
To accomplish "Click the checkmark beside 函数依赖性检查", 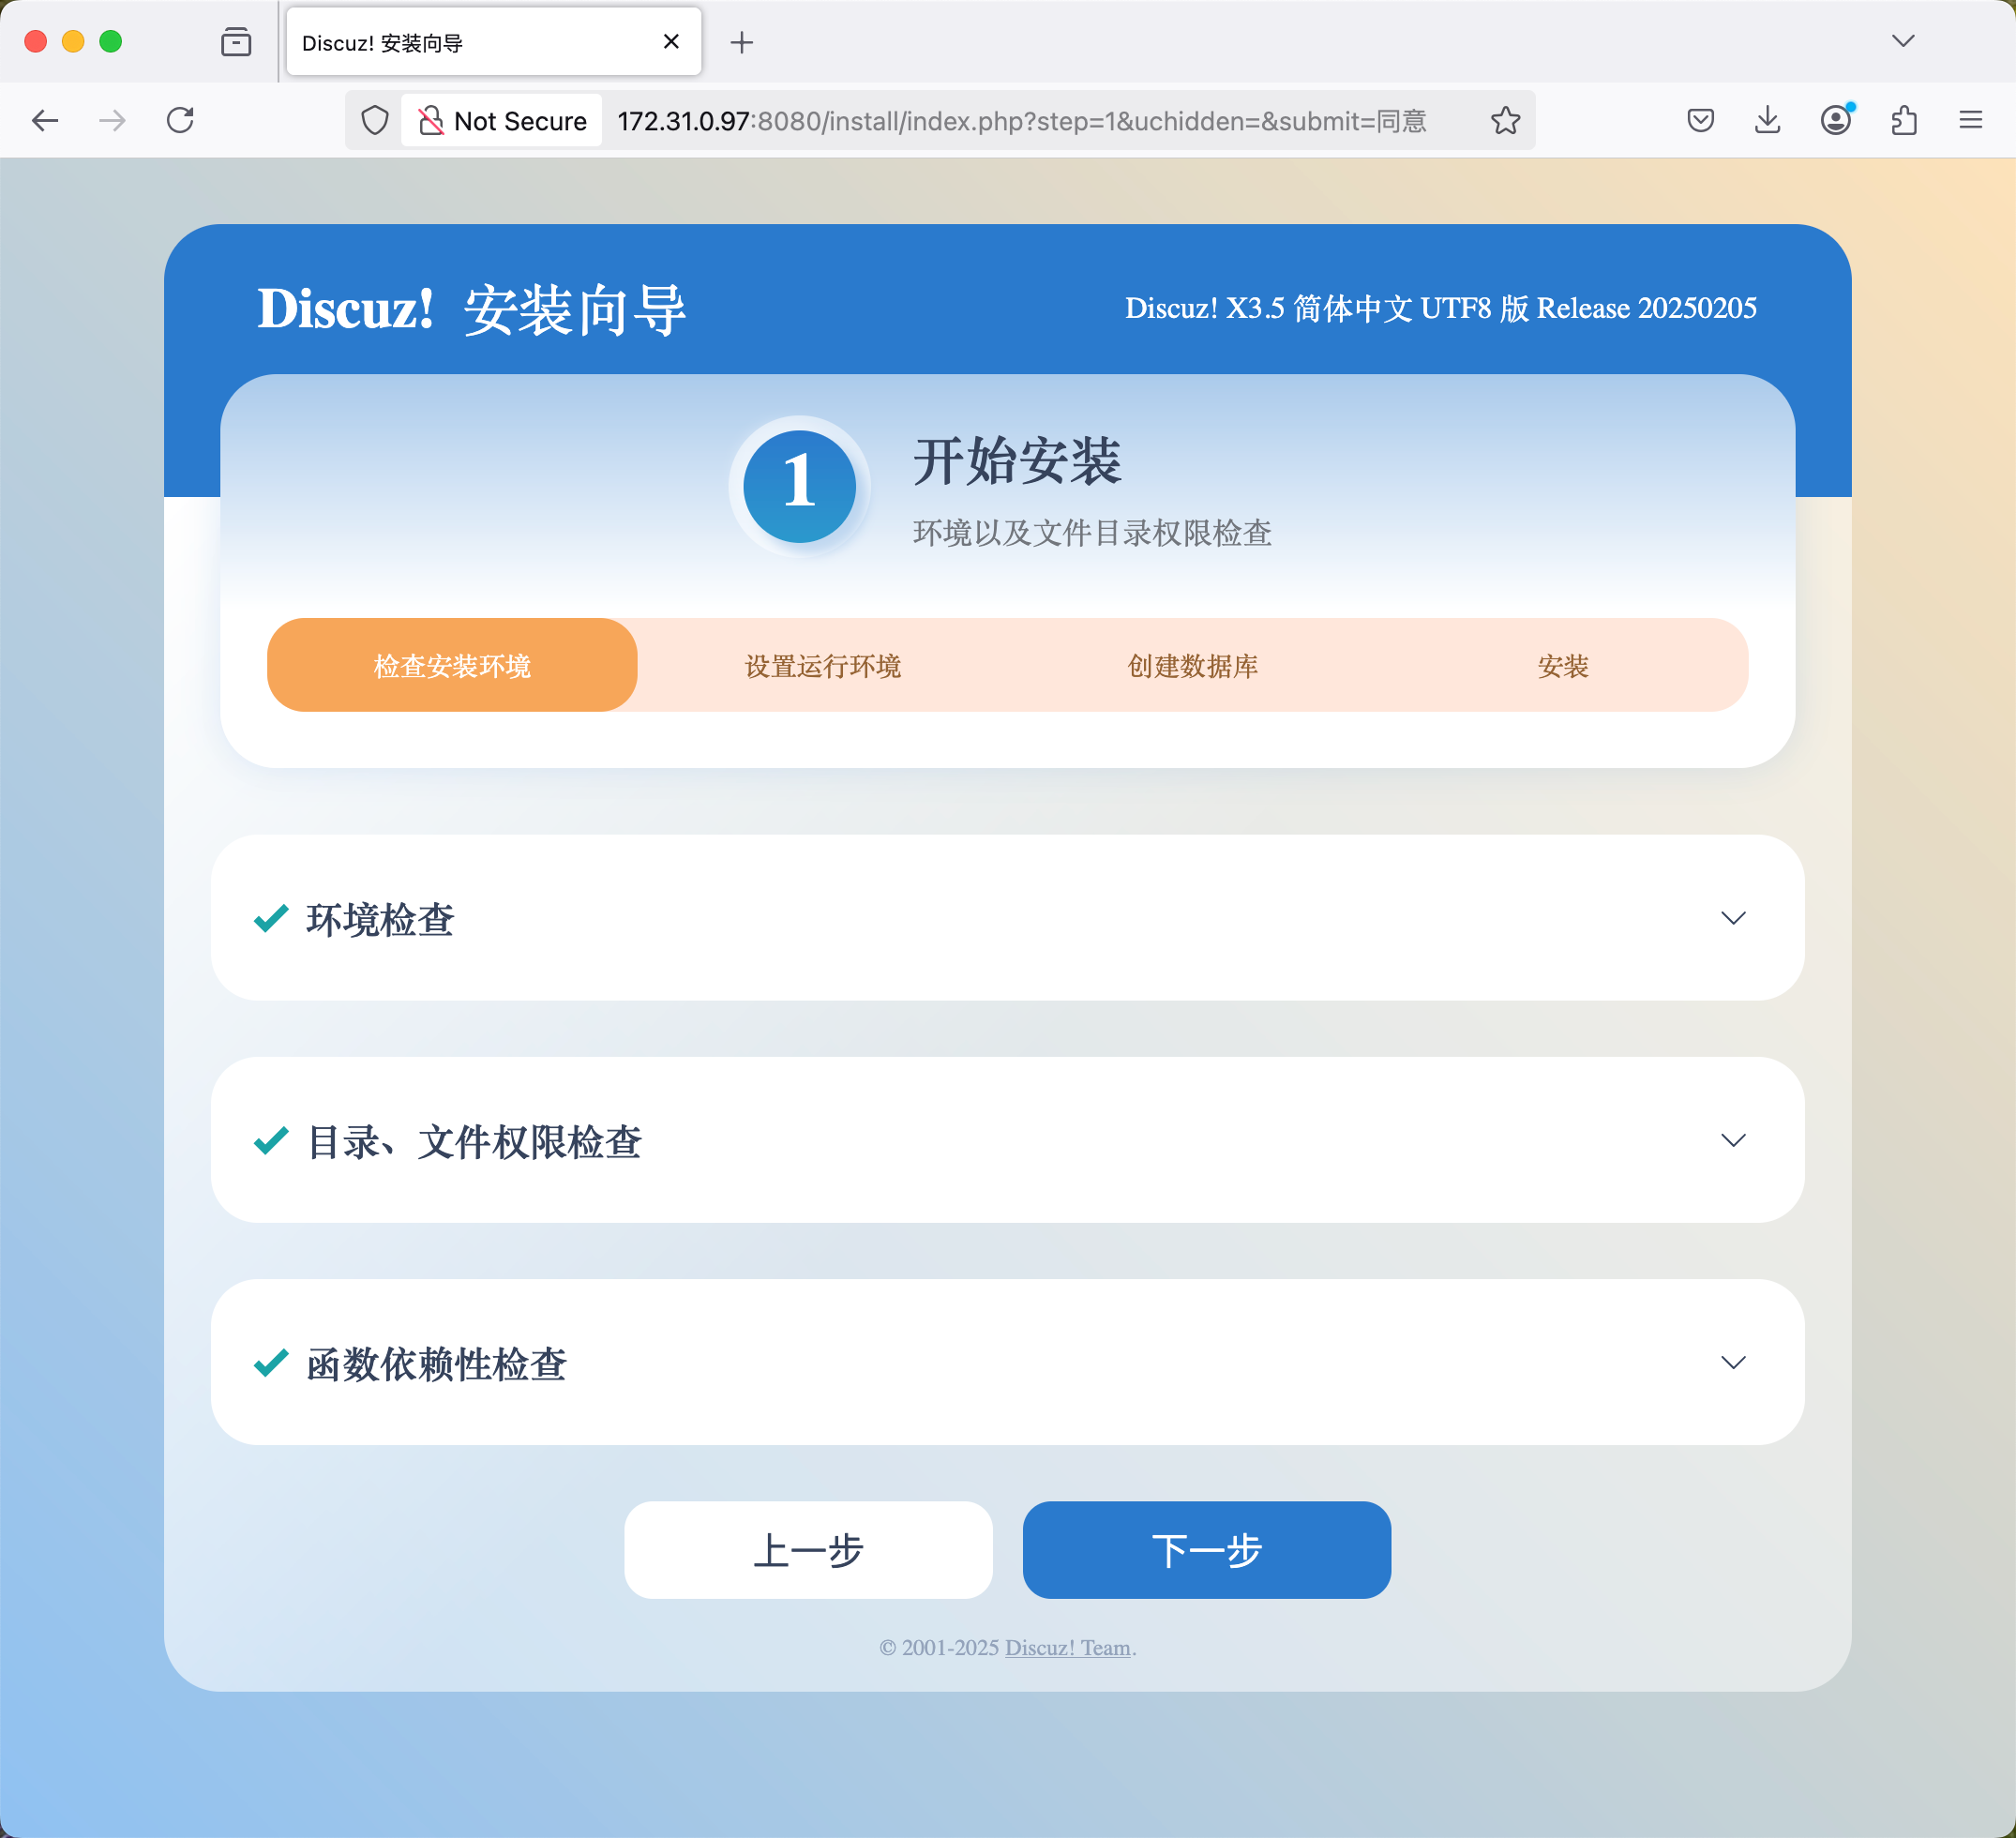I will point(271,1362).
